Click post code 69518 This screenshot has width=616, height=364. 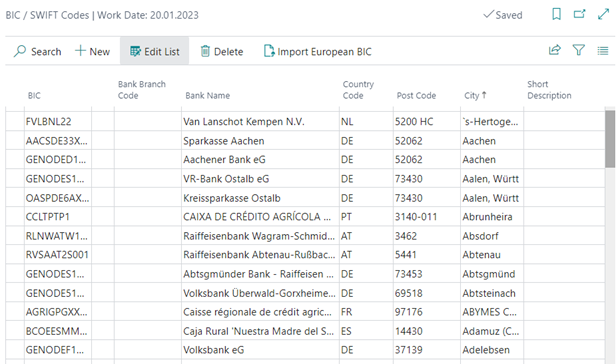pos(427,293)
